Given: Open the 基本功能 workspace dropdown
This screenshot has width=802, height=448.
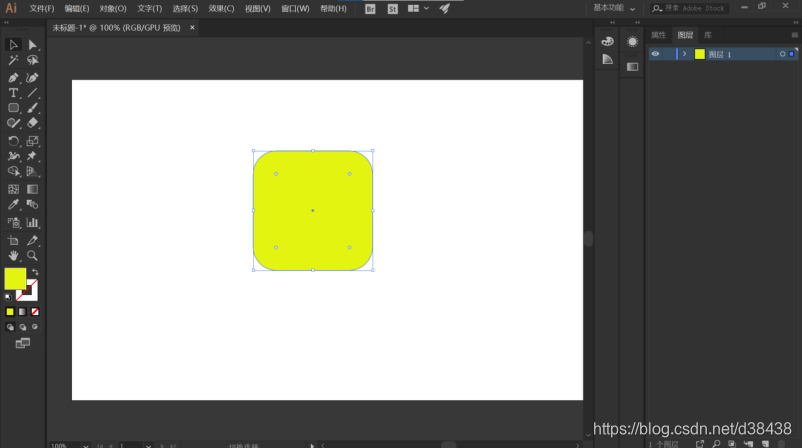Looking at the screenshot, I should pos(614,8).
